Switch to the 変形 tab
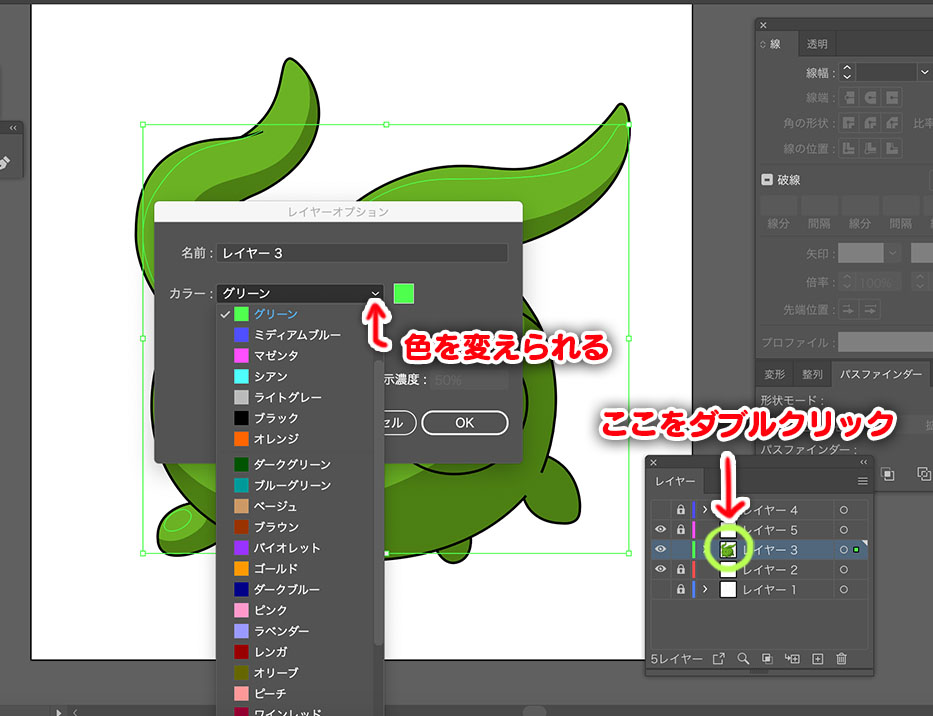This screenshot has width=933, height=716. [x=775, y=374]
